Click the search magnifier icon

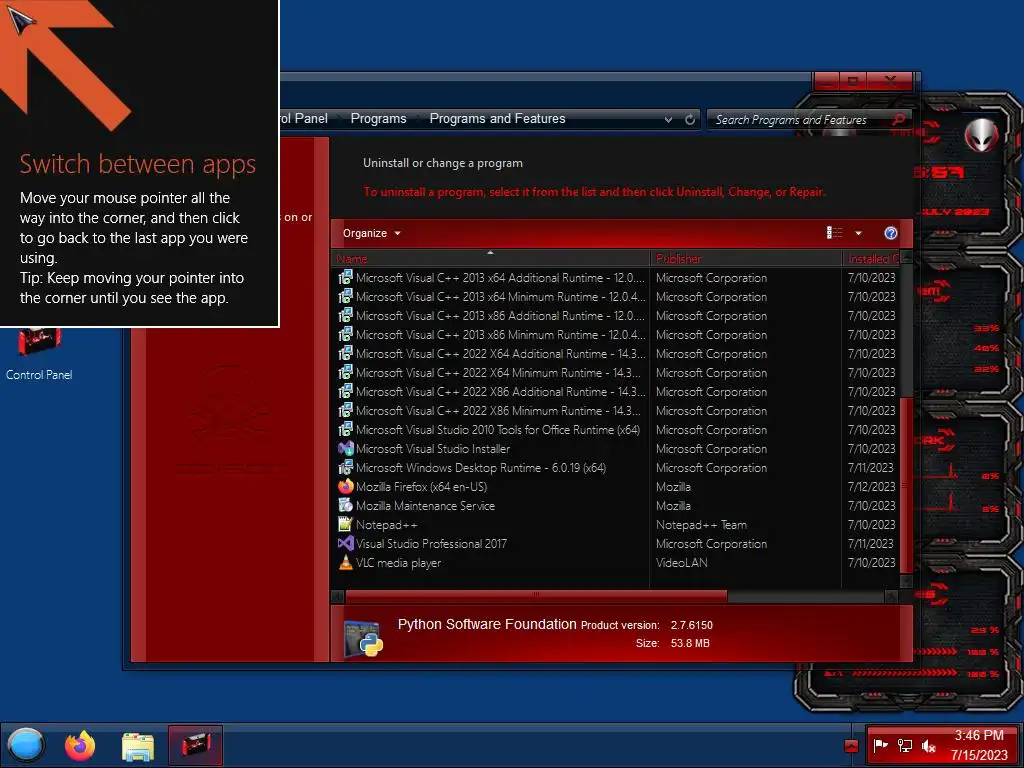pyautogui.click(x=899, y=119)
